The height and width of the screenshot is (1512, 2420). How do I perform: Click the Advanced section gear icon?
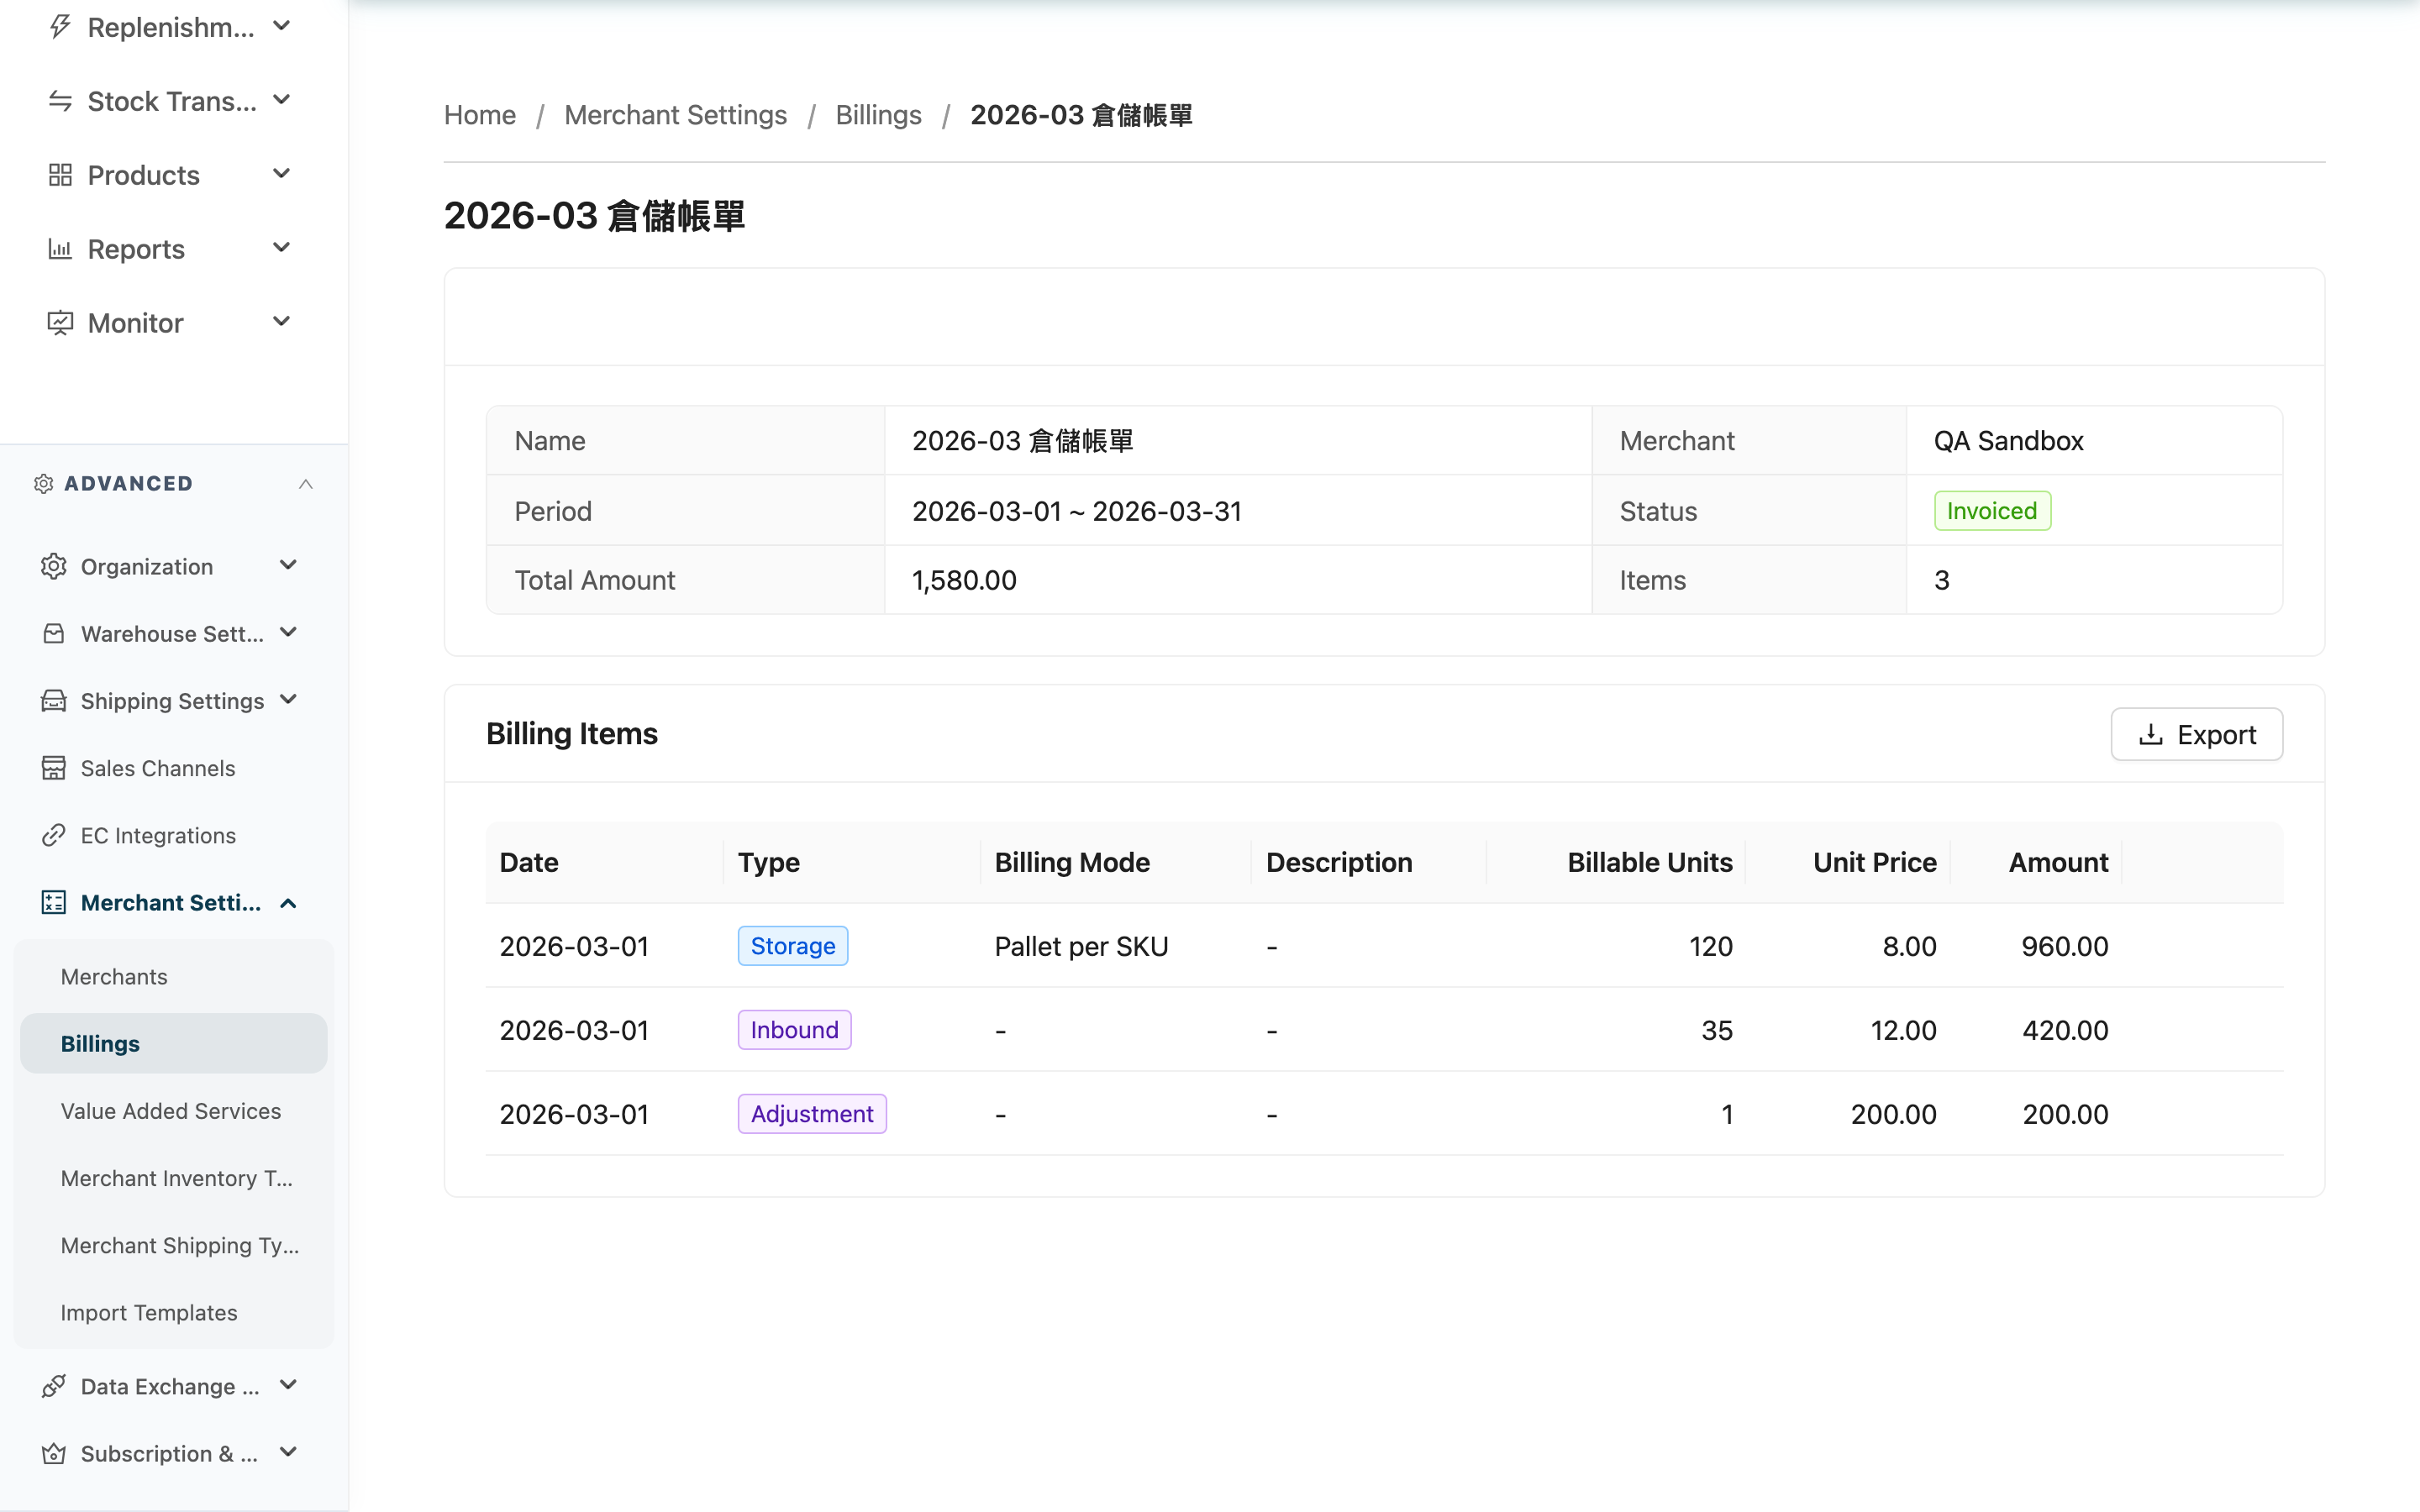43,484
